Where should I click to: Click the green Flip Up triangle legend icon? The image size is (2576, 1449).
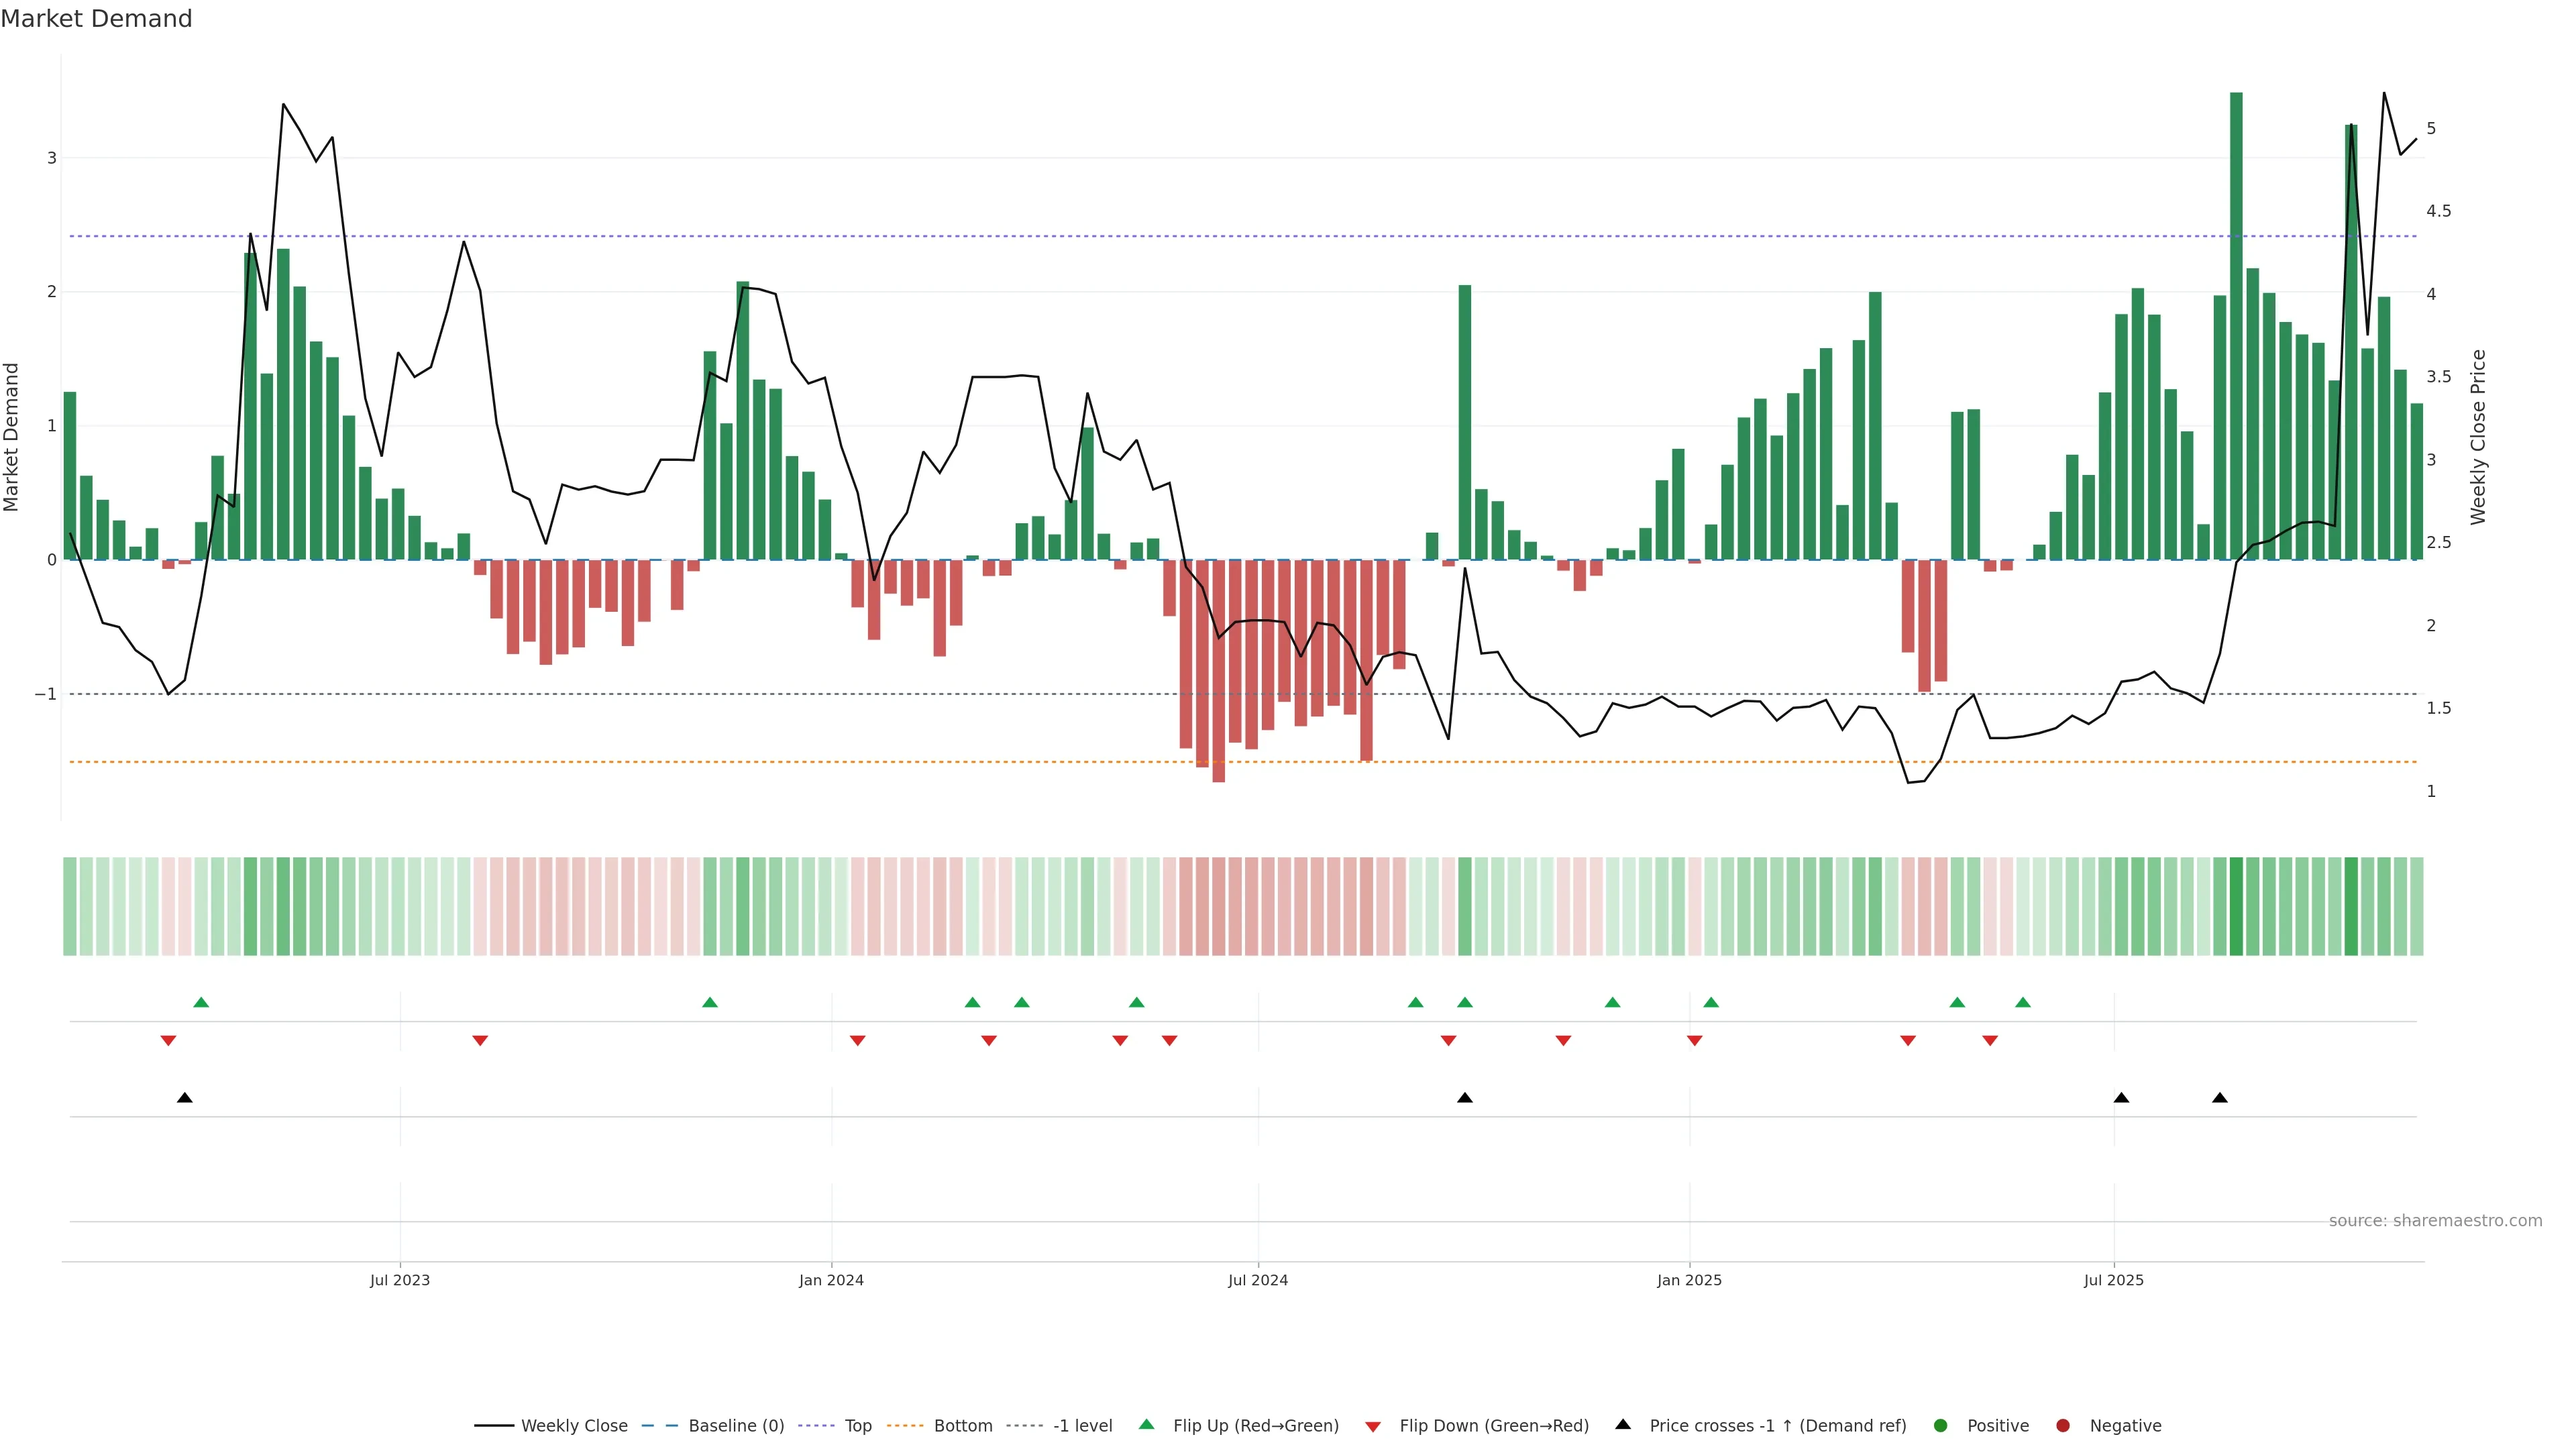click(x=1147, y=1424)
